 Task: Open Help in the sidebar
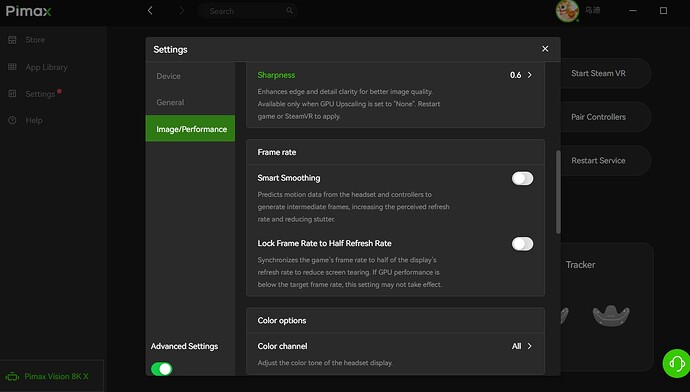coord(34,120)
